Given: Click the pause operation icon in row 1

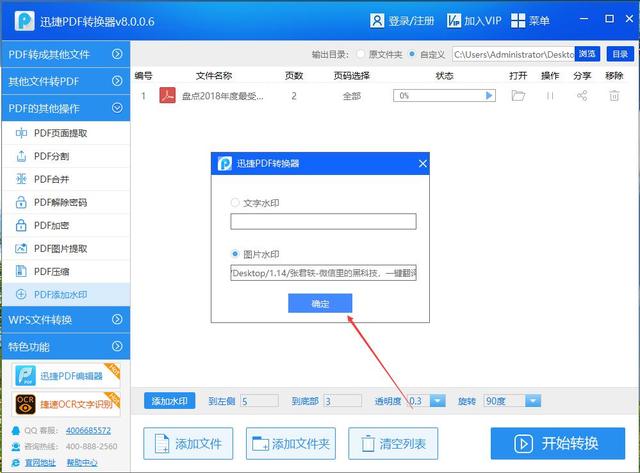Looking at the screenshot, I should (x=550, y=95).
